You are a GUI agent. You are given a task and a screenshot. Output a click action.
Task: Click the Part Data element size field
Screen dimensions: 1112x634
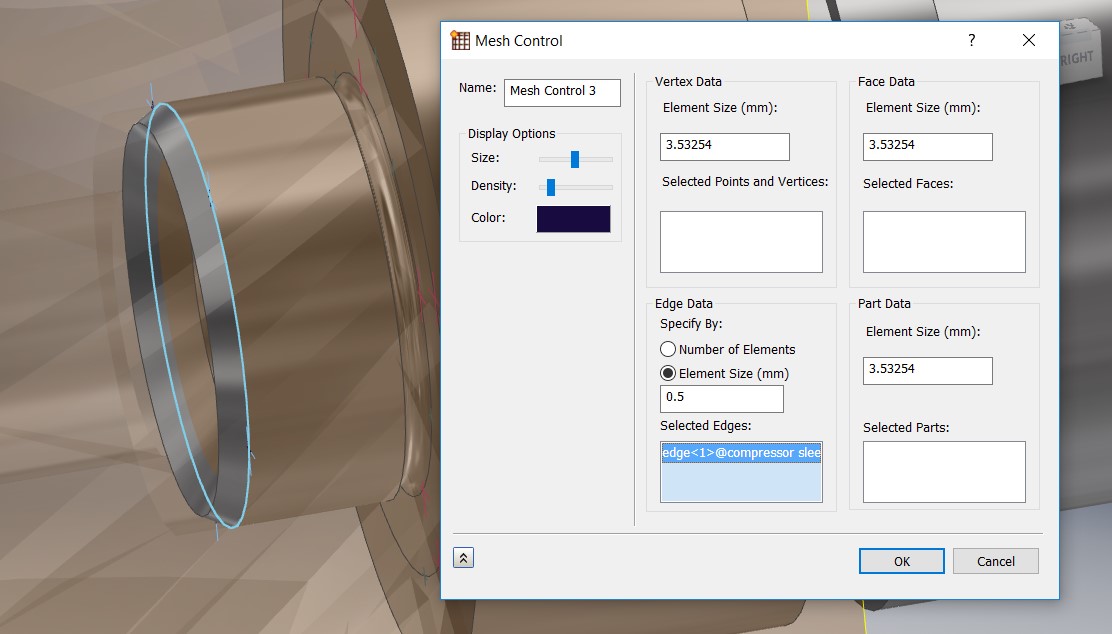(x=927, y=370)
